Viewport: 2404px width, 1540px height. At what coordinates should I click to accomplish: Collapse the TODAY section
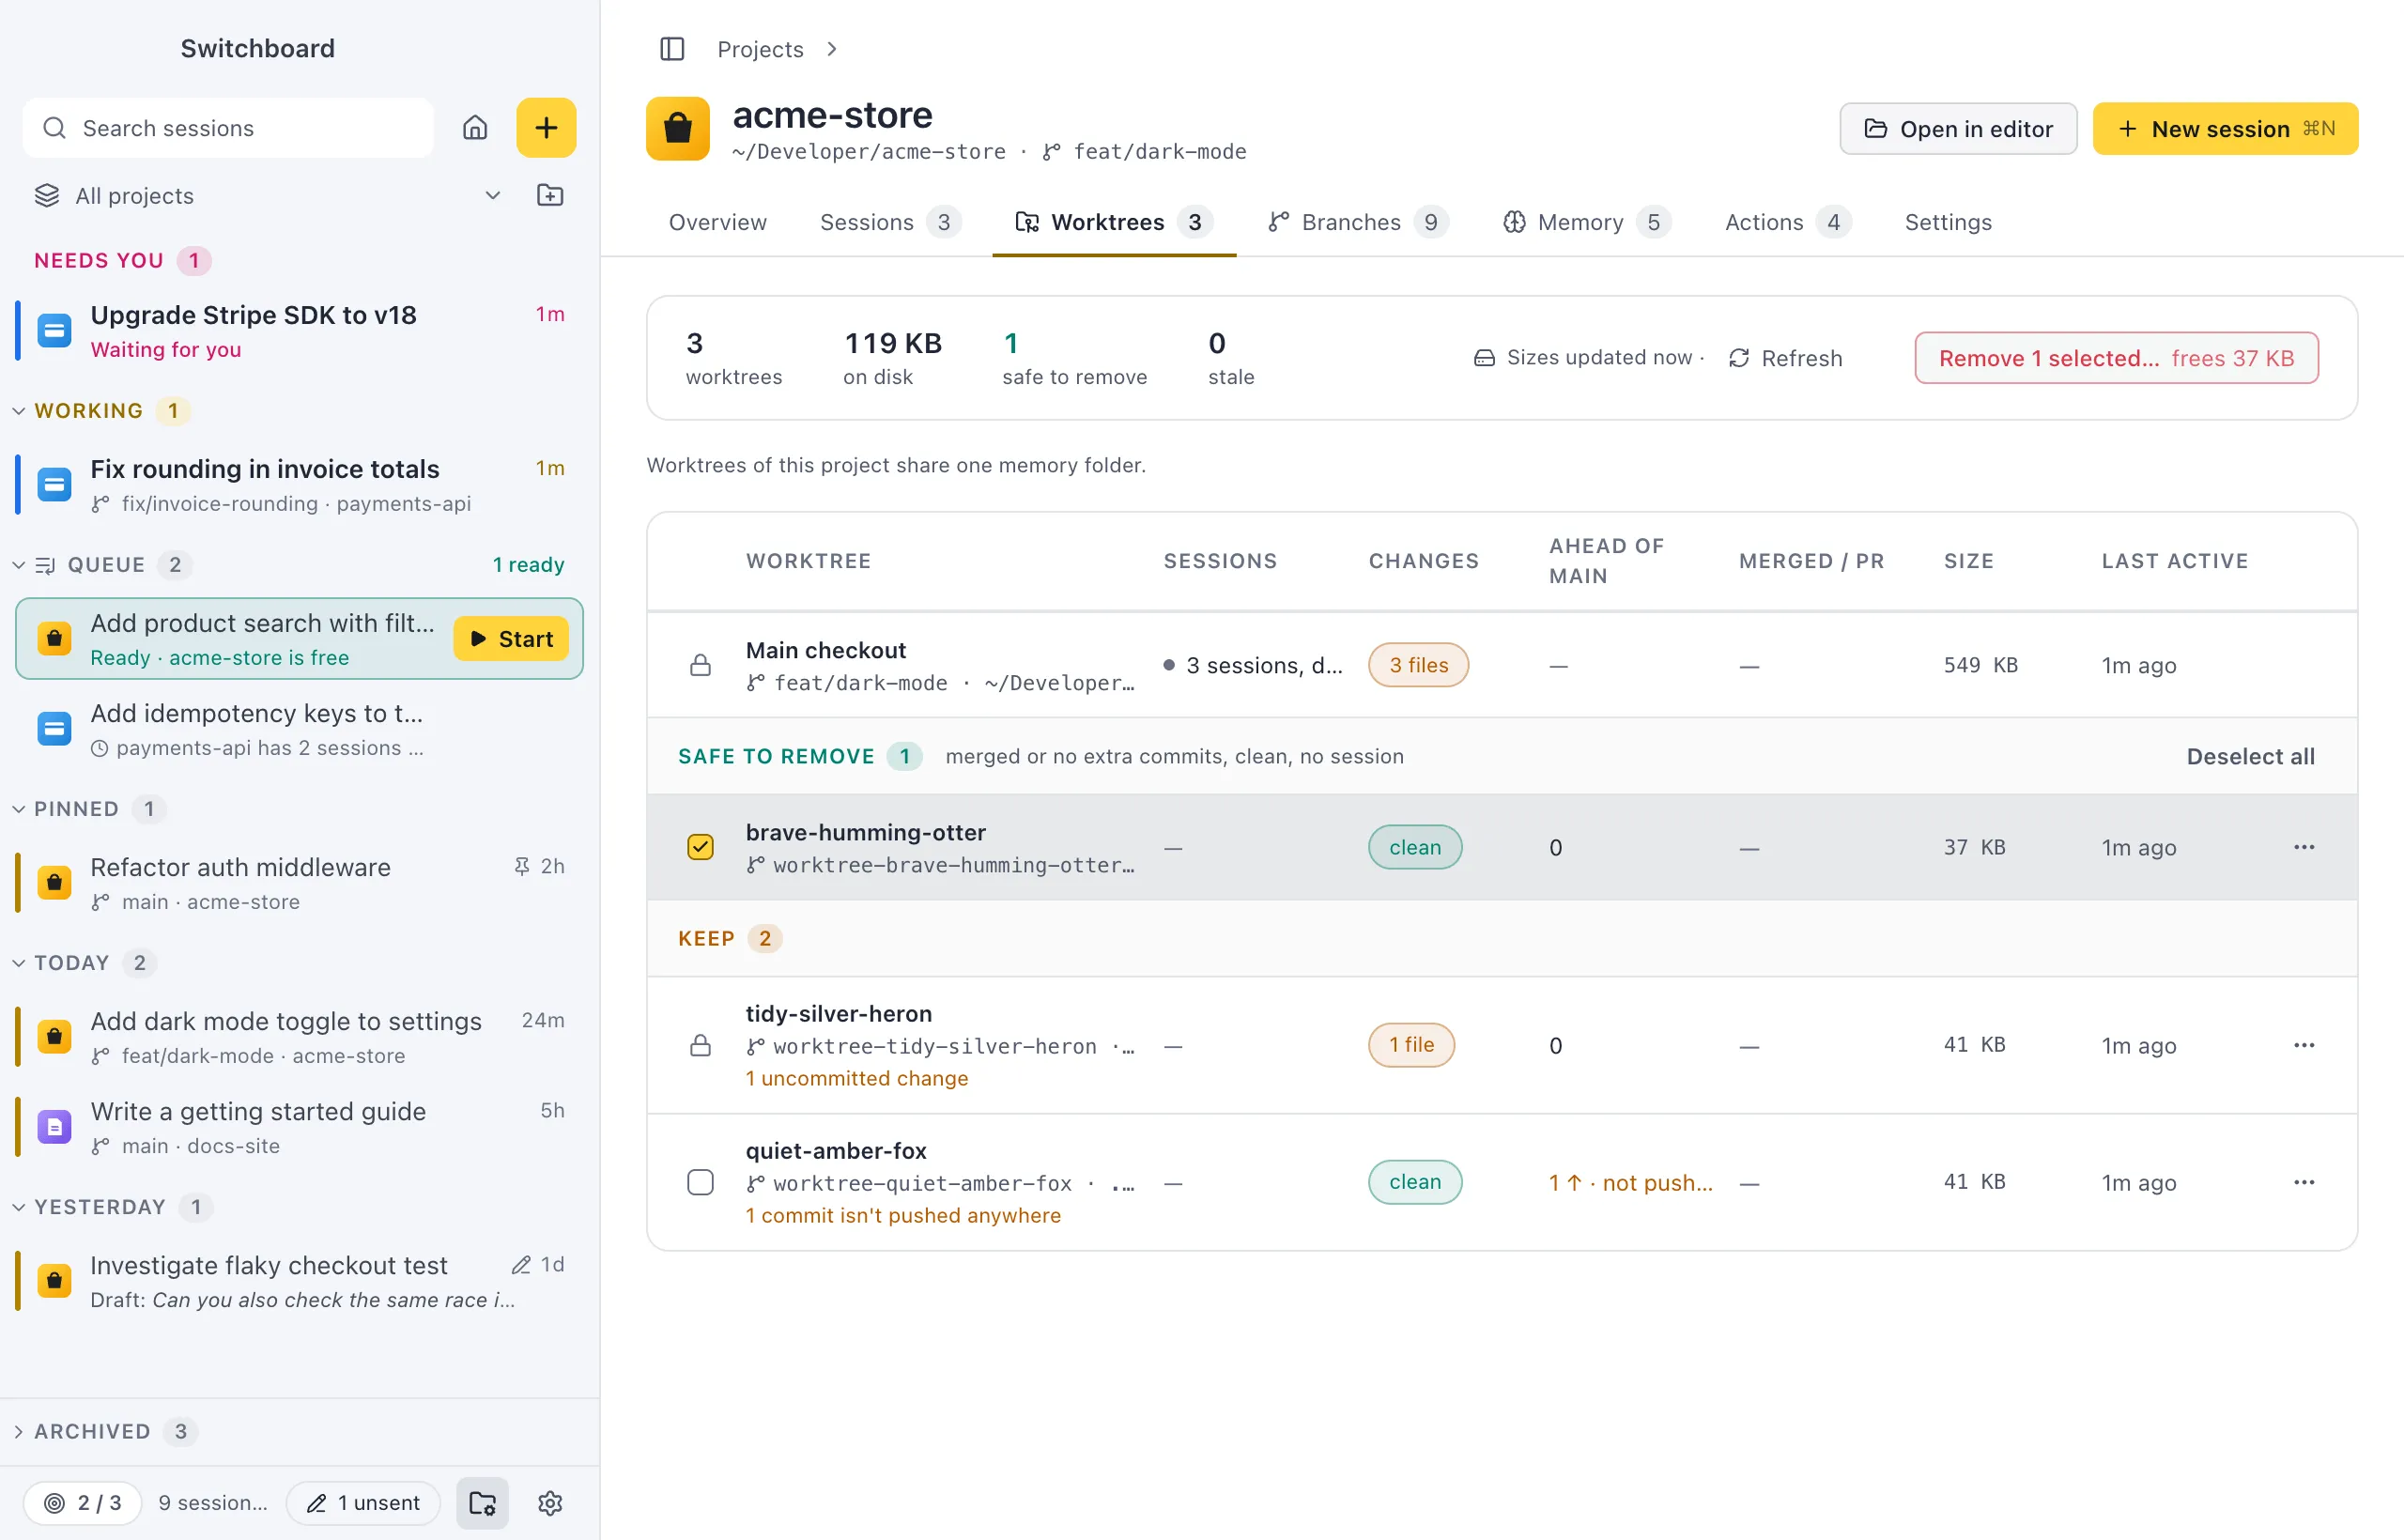[x=19, y=963]
